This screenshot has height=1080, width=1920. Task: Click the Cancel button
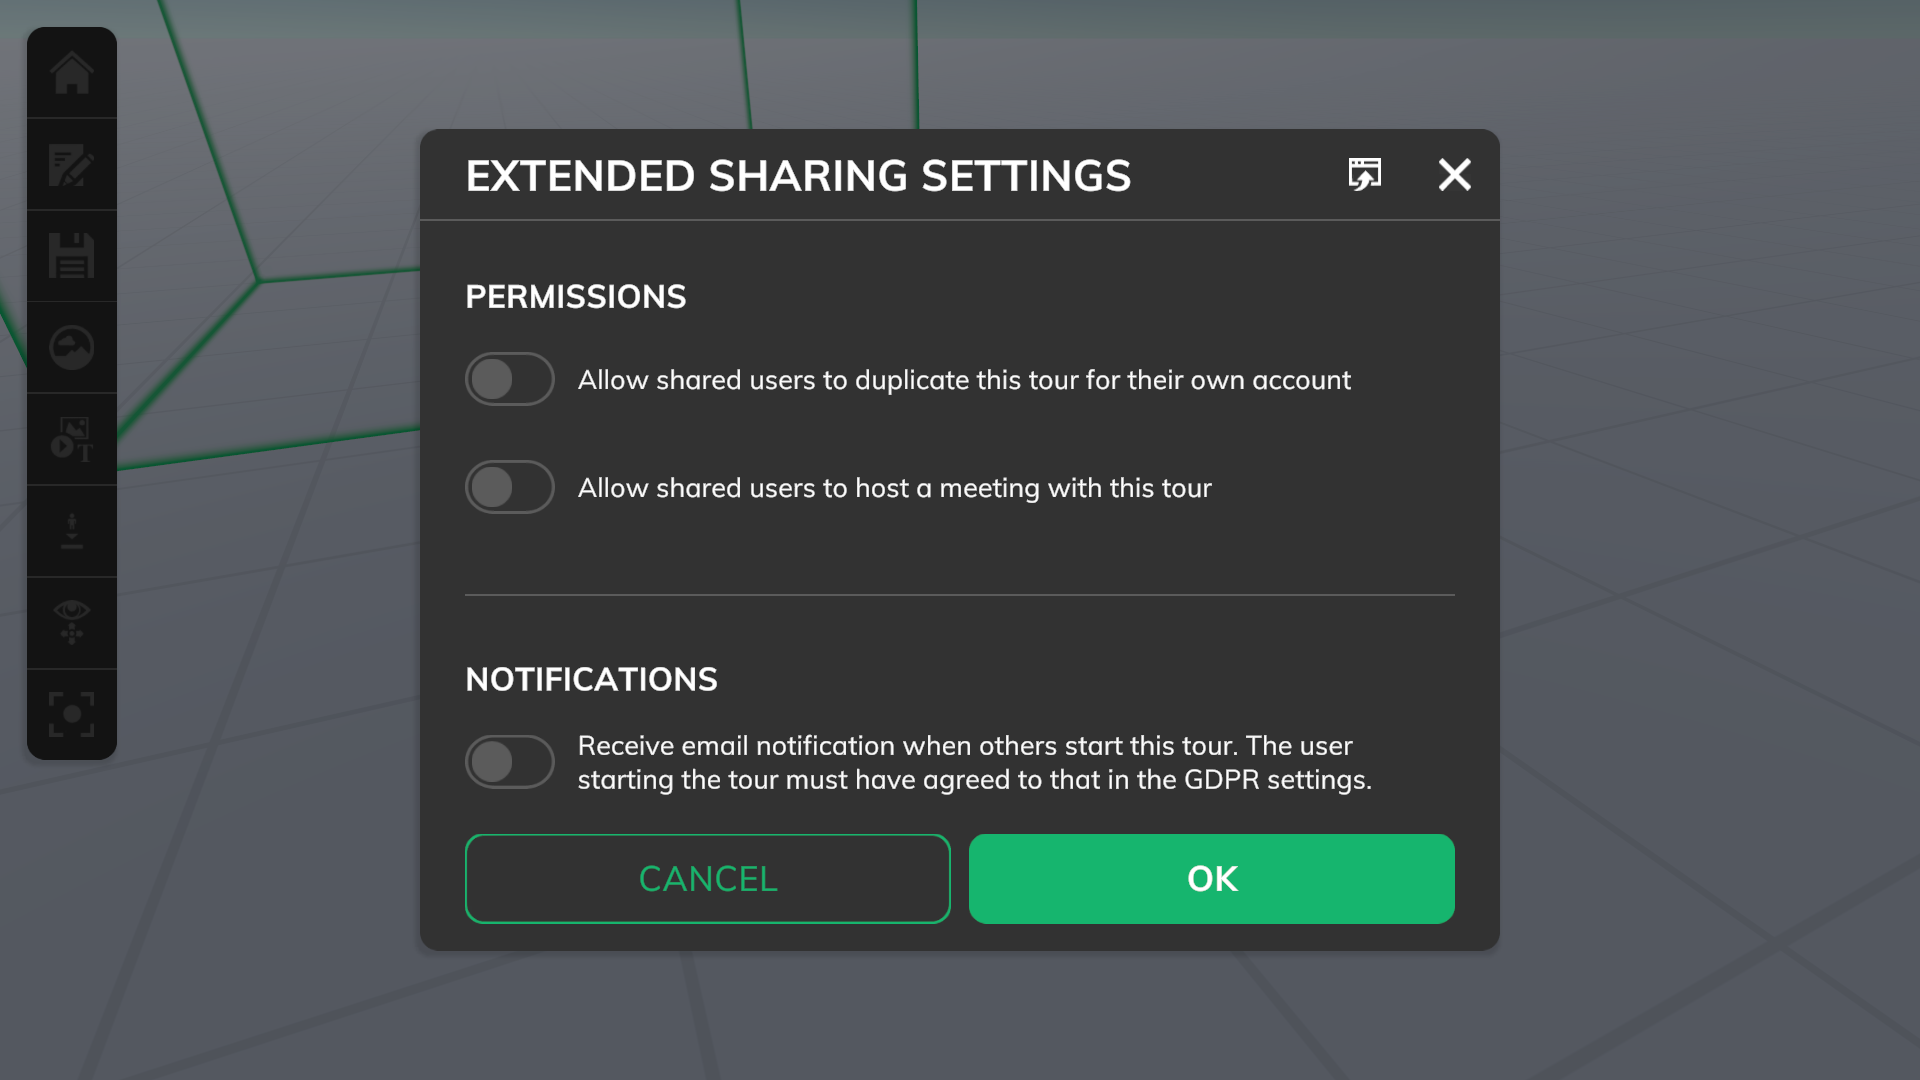[707, 878]
